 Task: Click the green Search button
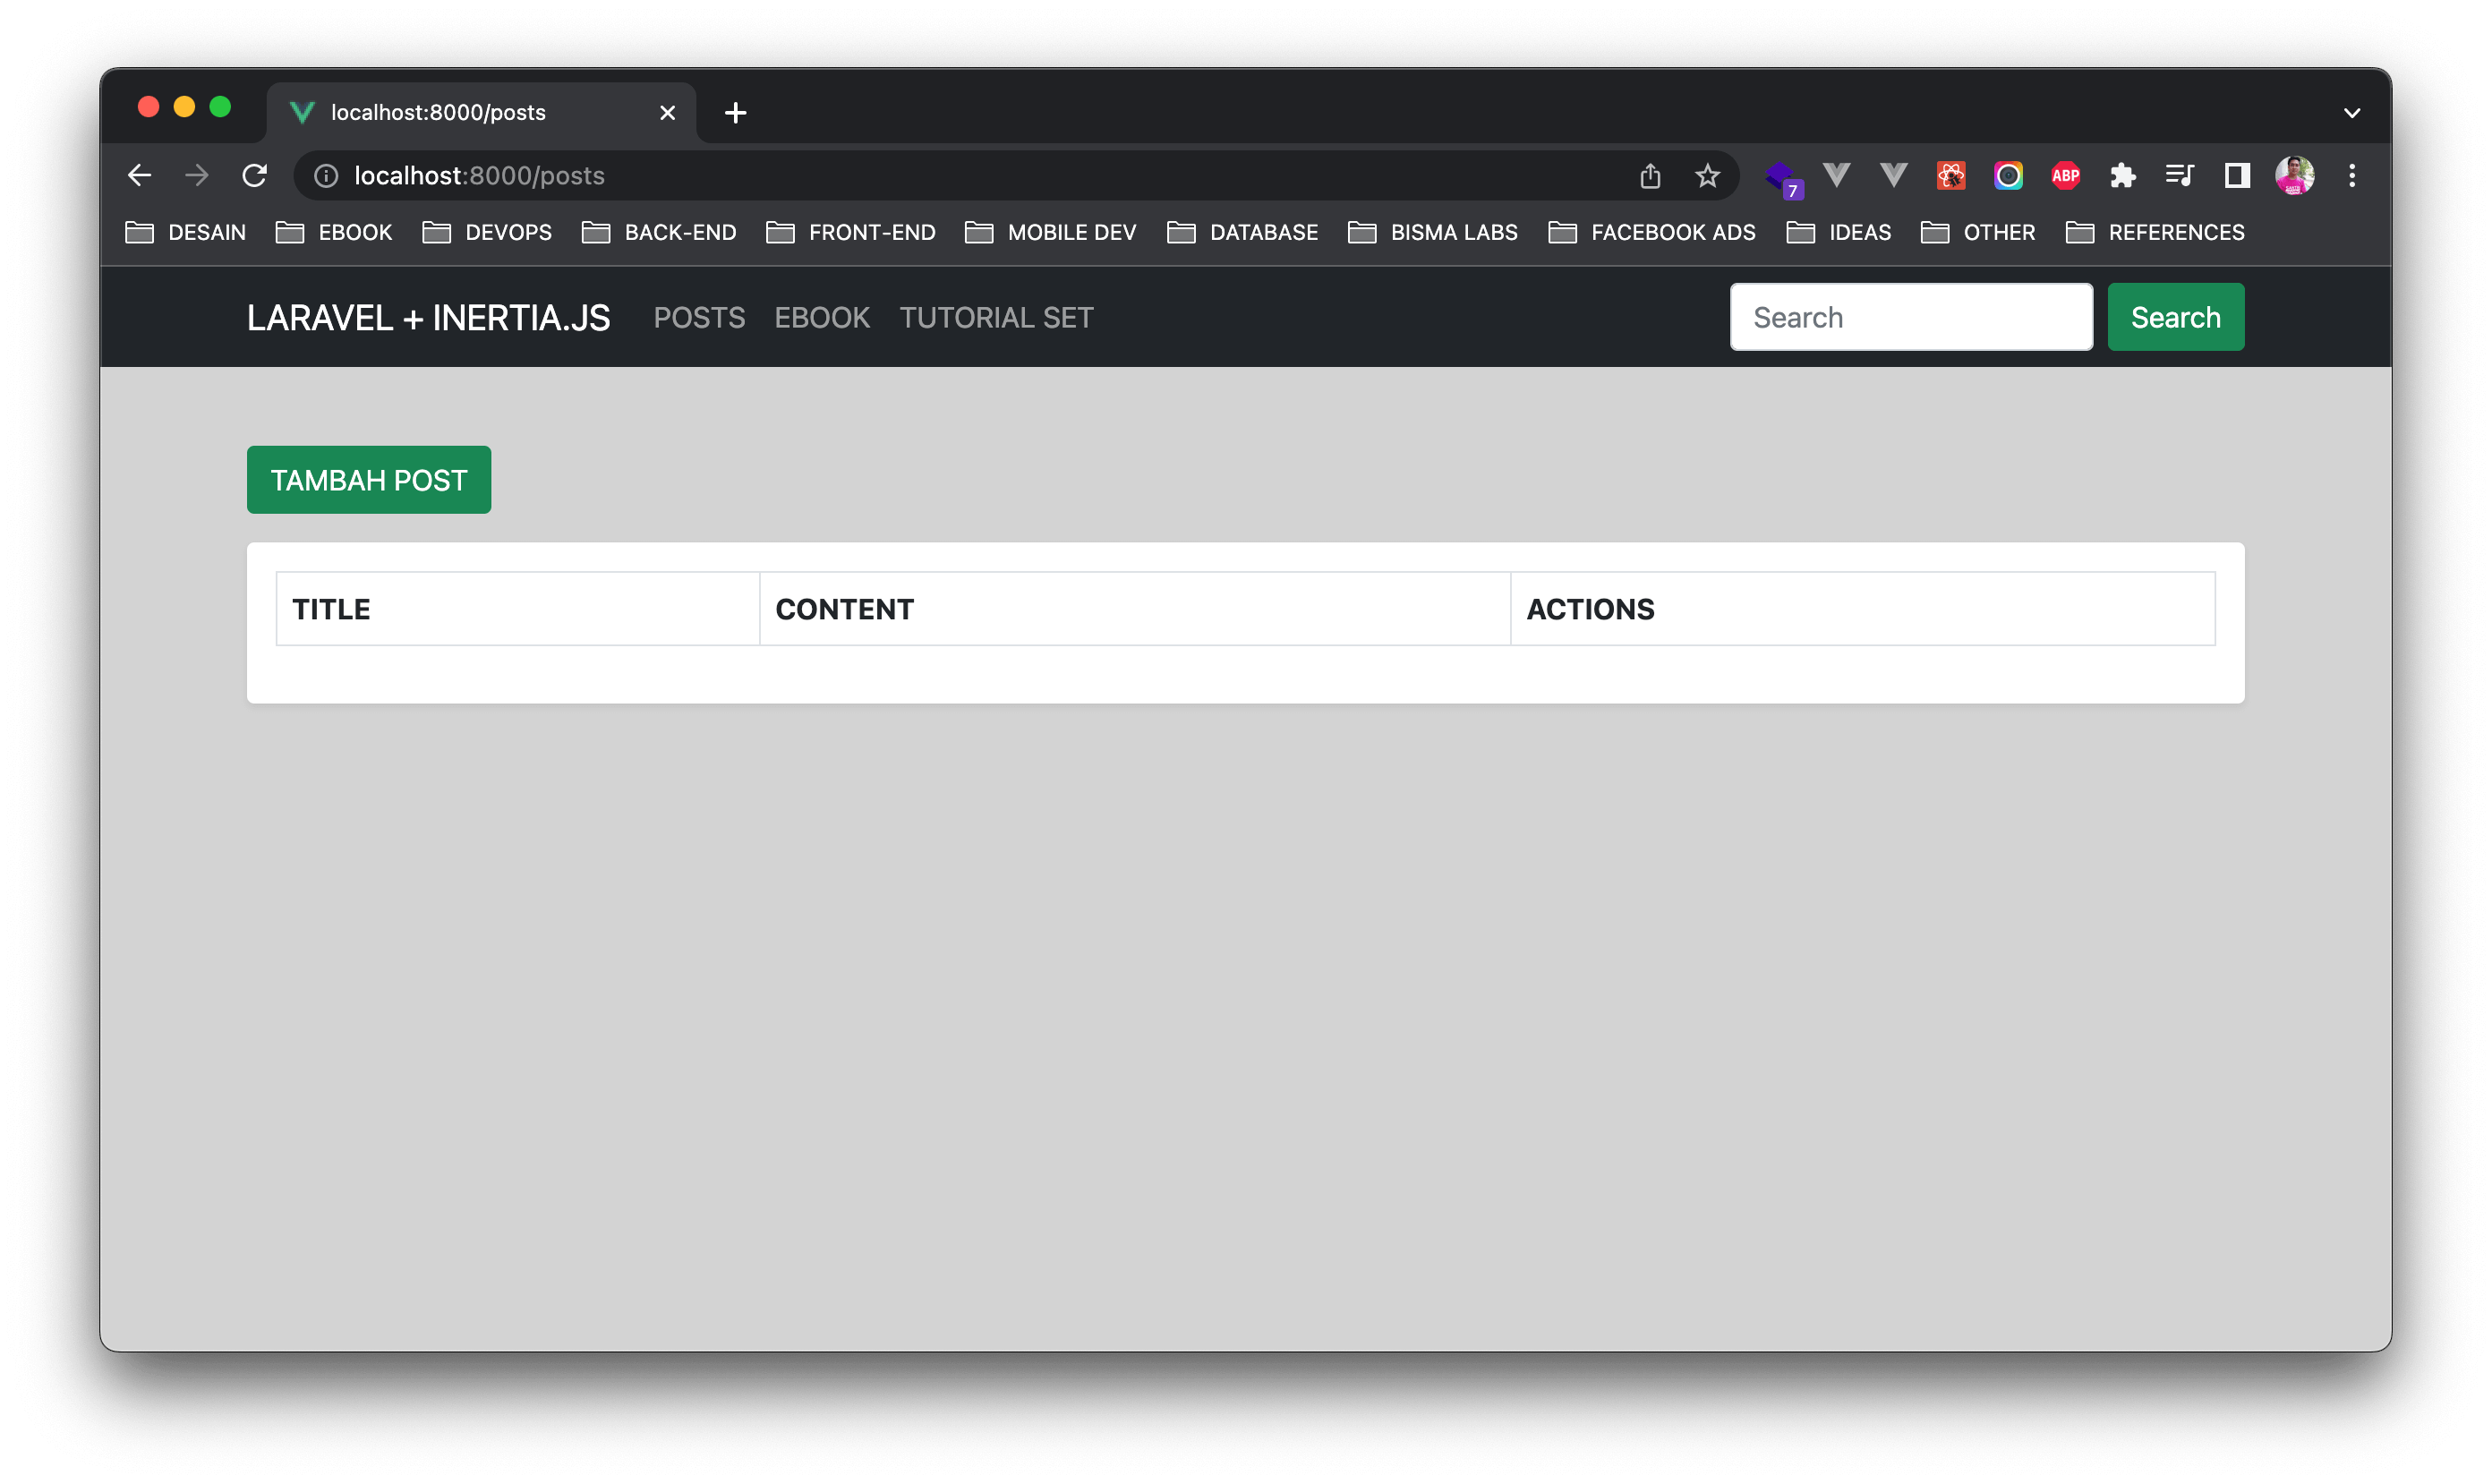[x=2175, y=318]
